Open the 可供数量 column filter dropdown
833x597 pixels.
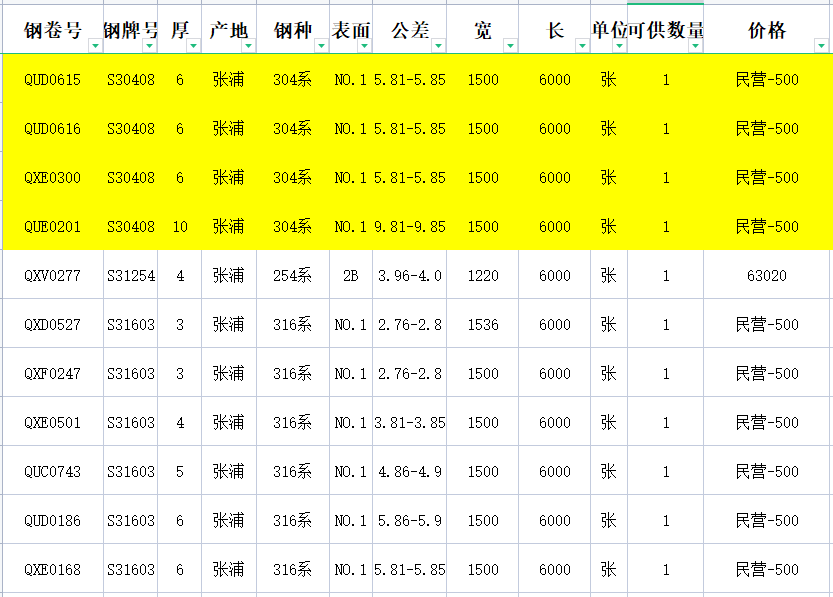(695, 46)
